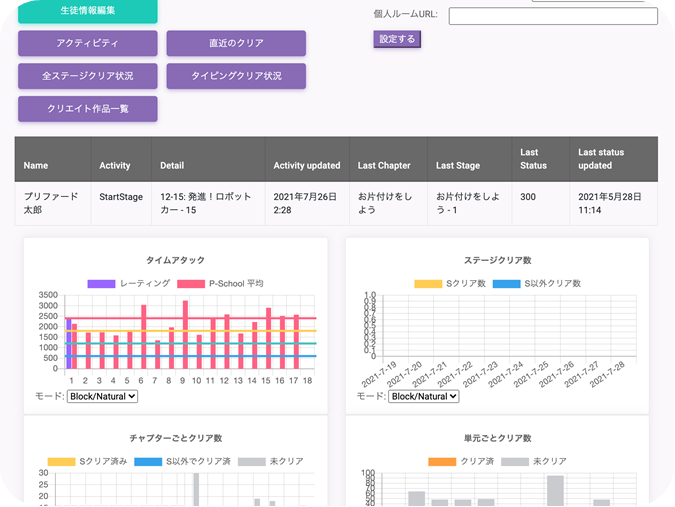Screen dimensions: 675x507
Task: Focus the 個人ルームURL input field
Action: point(552,16)
